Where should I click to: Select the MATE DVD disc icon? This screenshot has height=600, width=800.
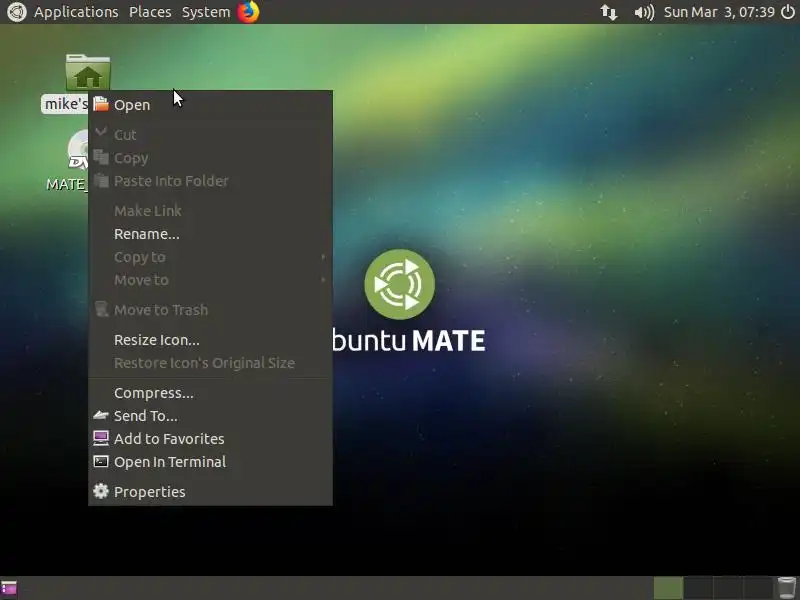coord(78,149)
